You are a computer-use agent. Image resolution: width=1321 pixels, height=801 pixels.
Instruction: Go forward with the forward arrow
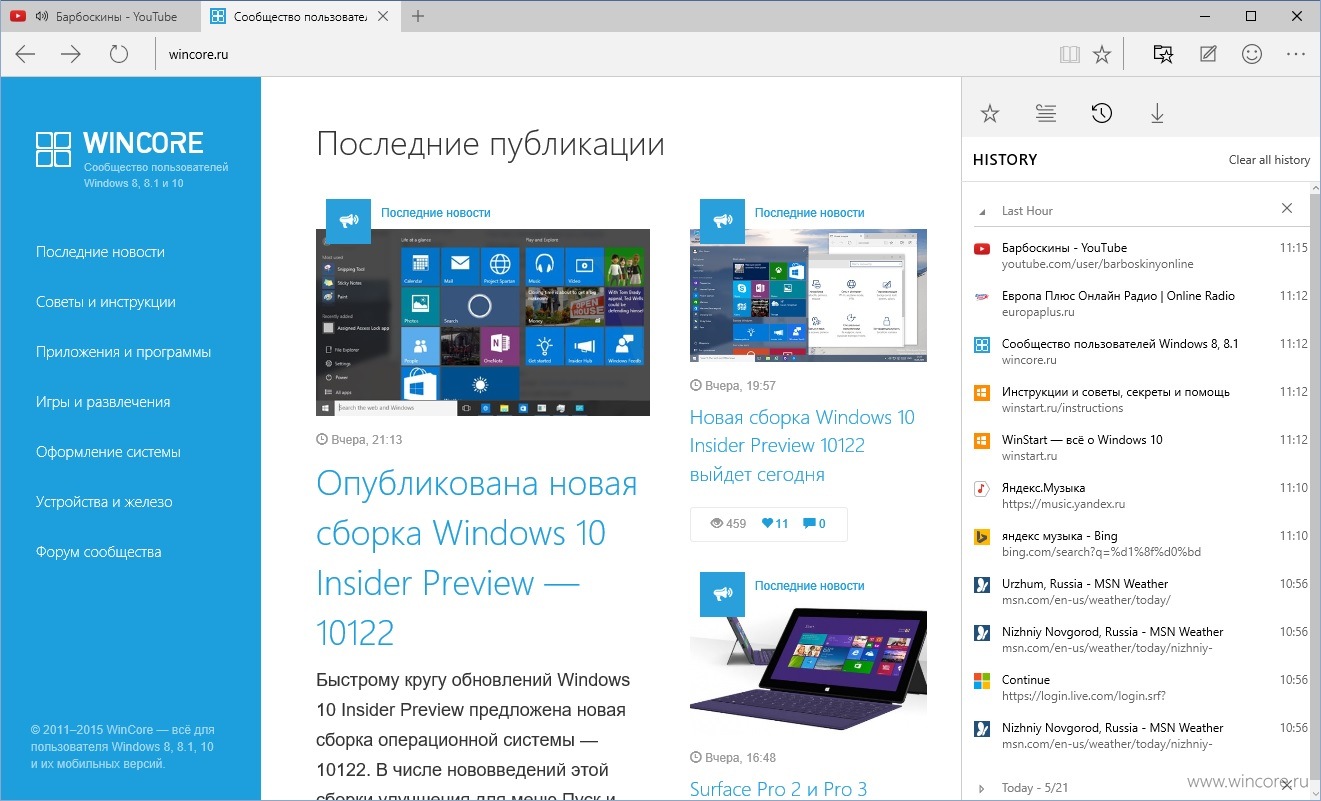(71, 55)
